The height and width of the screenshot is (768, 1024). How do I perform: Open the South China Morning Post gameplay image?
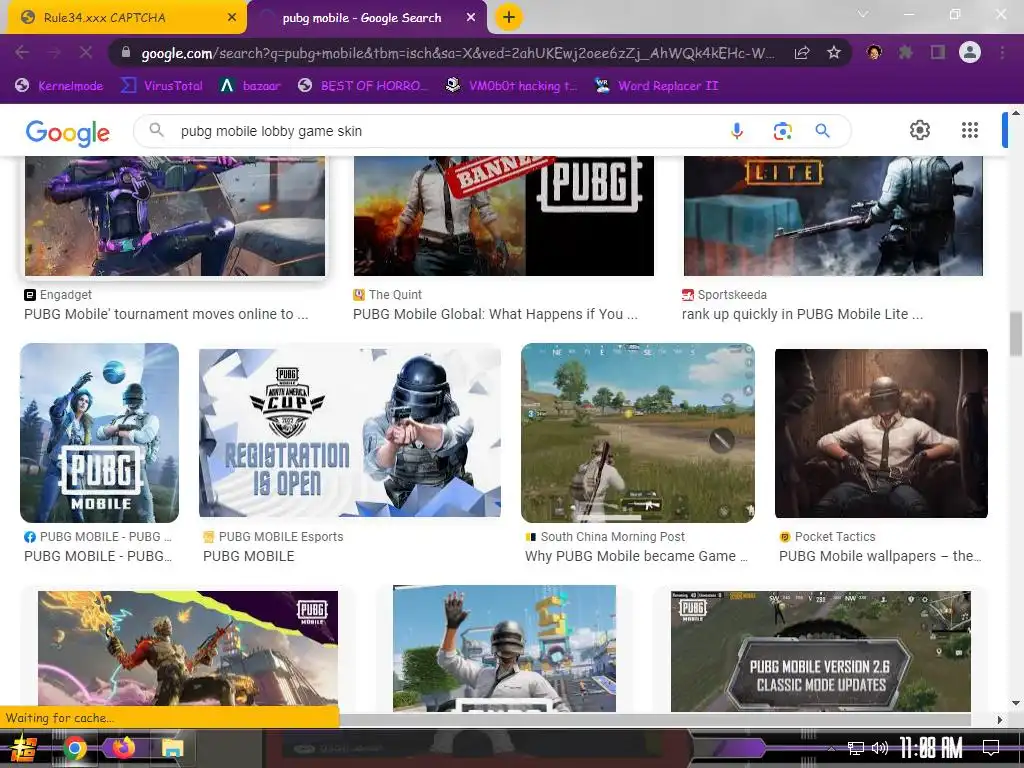pyautogui.click(x=638, y=432)
